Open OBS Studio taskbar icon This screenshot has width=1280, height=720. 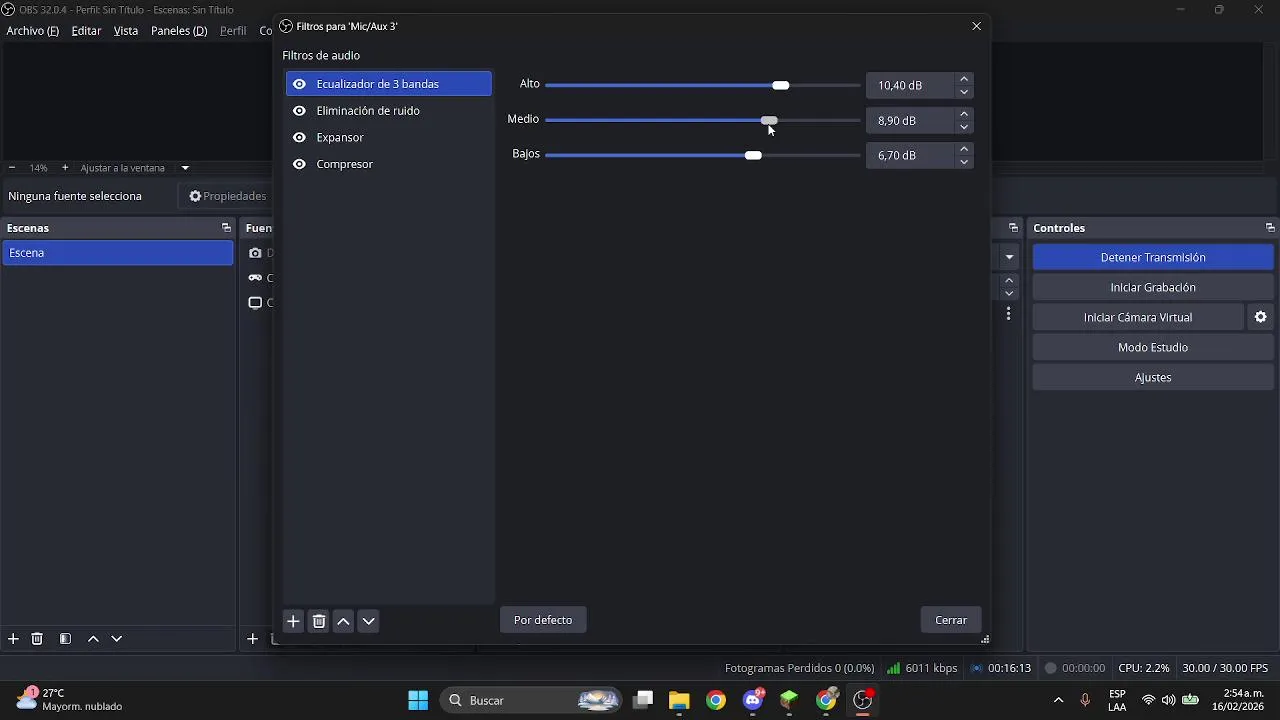(x=863, y=700)
